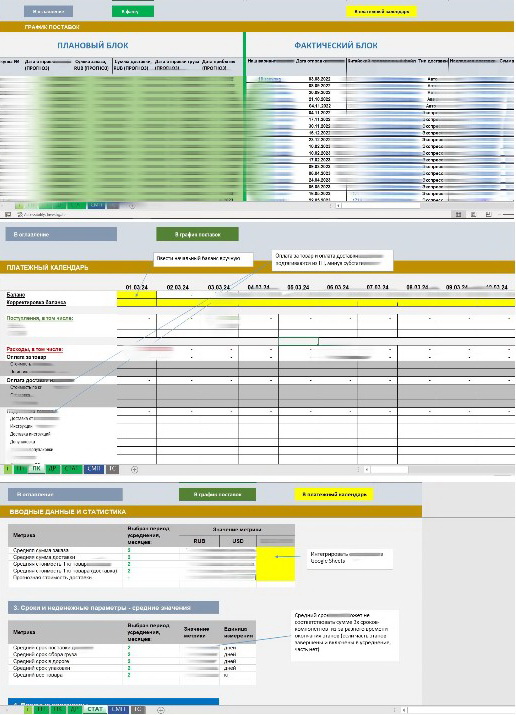
Task: Select 'Расходы, в том числе:' row label
Action: tap(35, 349)
